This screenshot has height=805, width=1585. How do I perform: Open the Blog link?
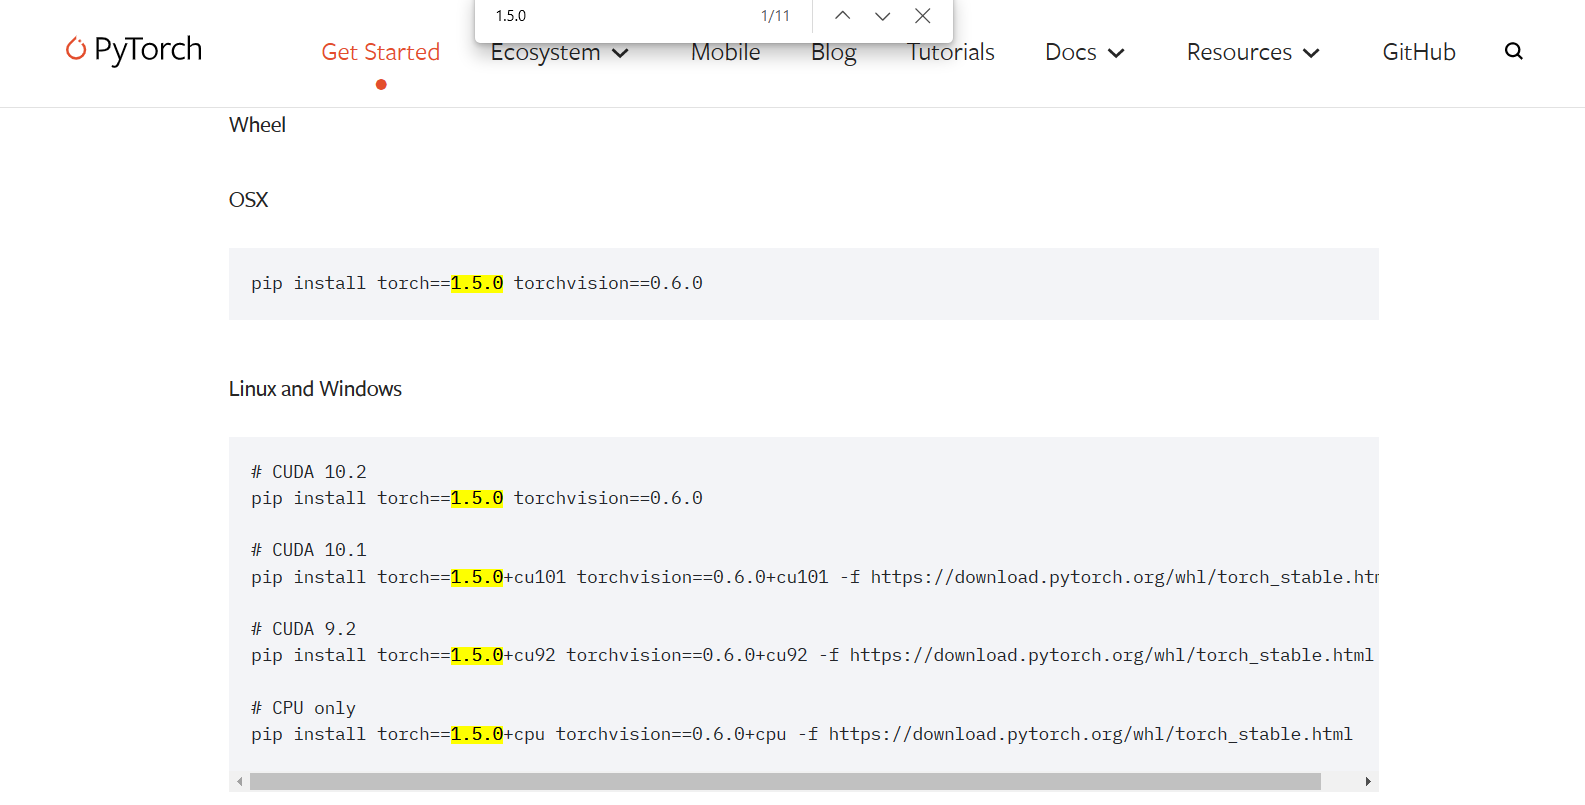pos(834,52)
